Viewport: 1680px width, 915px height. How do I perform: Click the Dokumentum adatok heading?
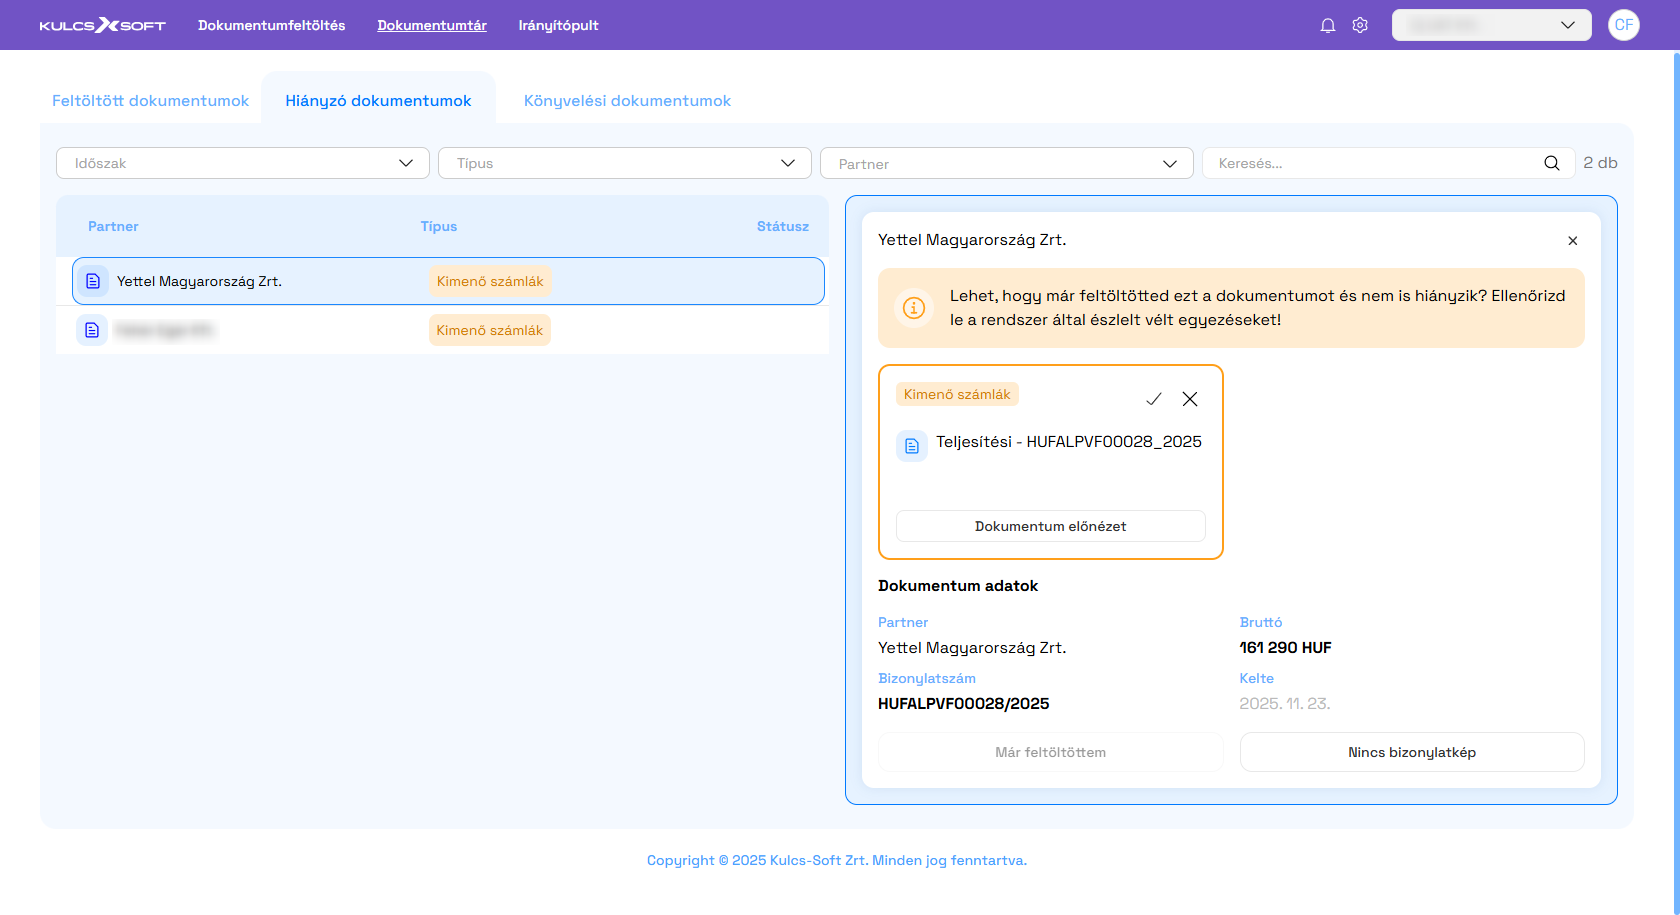(x=958, y=586)
